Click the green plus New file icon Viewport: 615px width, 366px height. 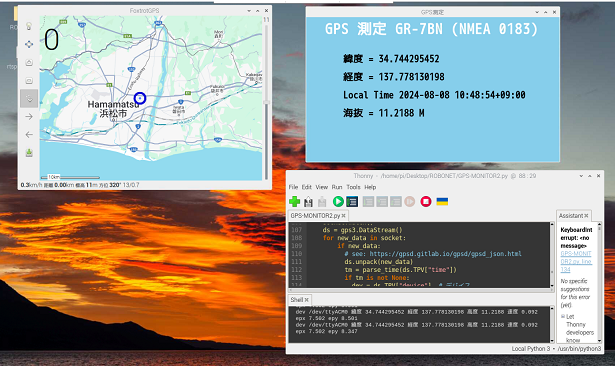coord(295,202)
